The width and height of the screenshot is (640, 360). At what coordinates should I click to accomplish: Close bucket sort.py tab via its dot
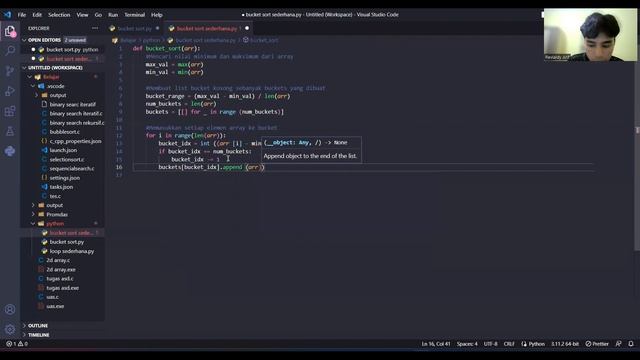point(158,28)
